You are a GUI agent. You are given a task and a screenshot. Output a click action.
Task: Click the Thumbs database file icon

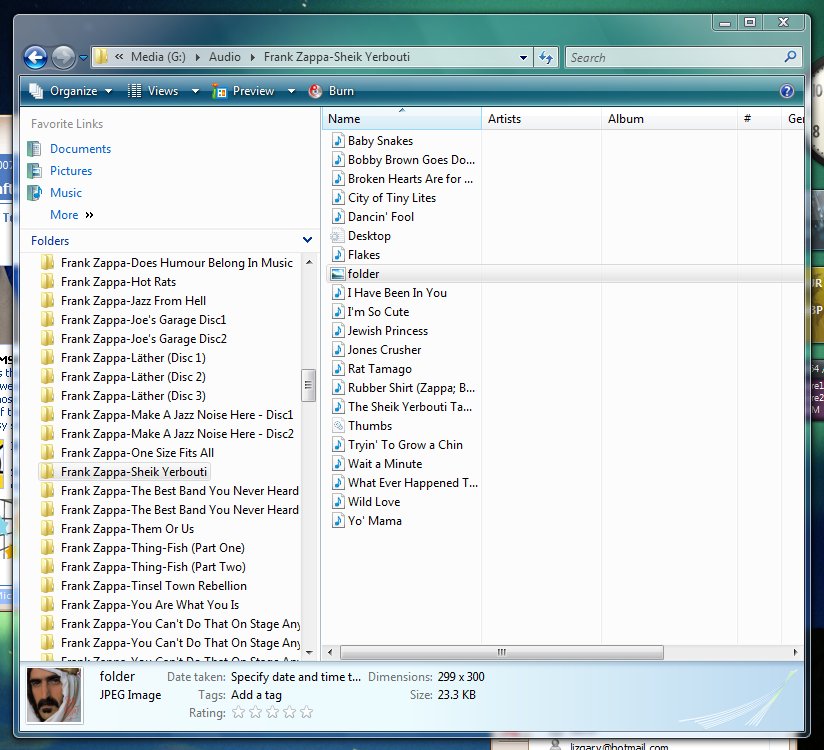(337, 426)
